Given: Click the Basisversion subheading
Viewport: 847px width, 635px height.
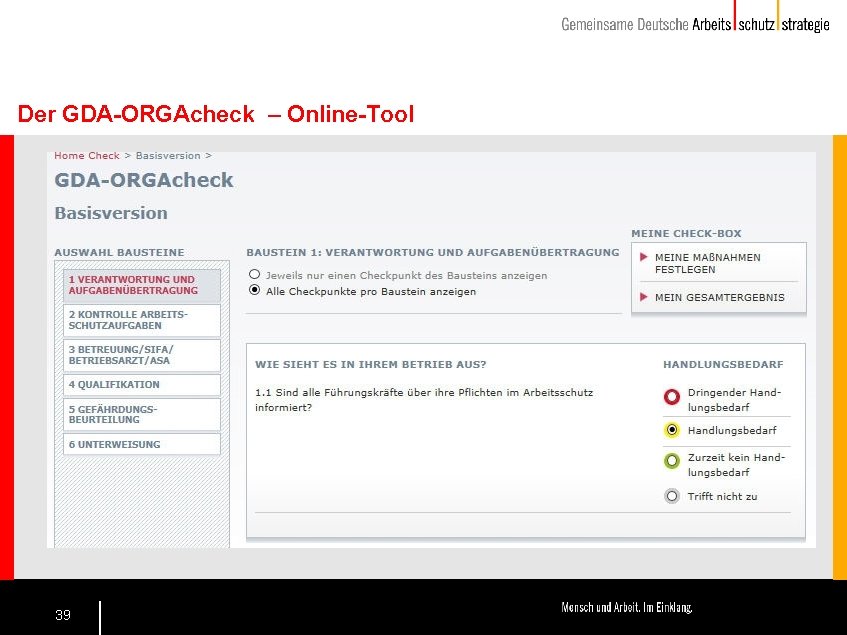Looking at the screenshot, I should [x=111, y=213].
